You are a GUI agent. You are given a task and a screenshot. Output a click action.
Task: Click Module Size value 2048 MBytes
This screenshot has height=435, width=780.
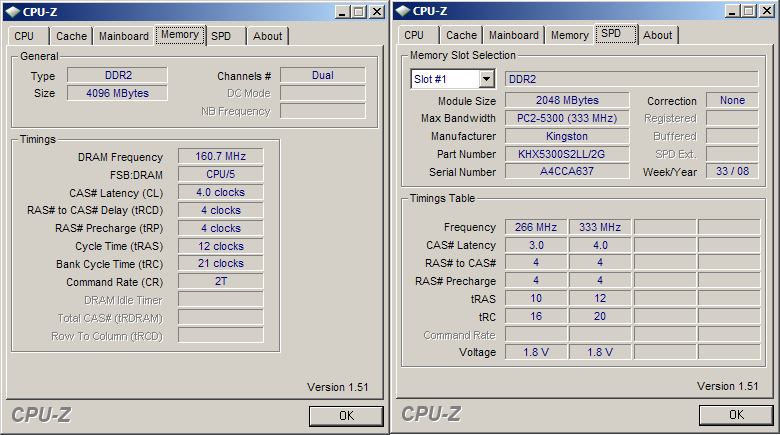(567, 100)
